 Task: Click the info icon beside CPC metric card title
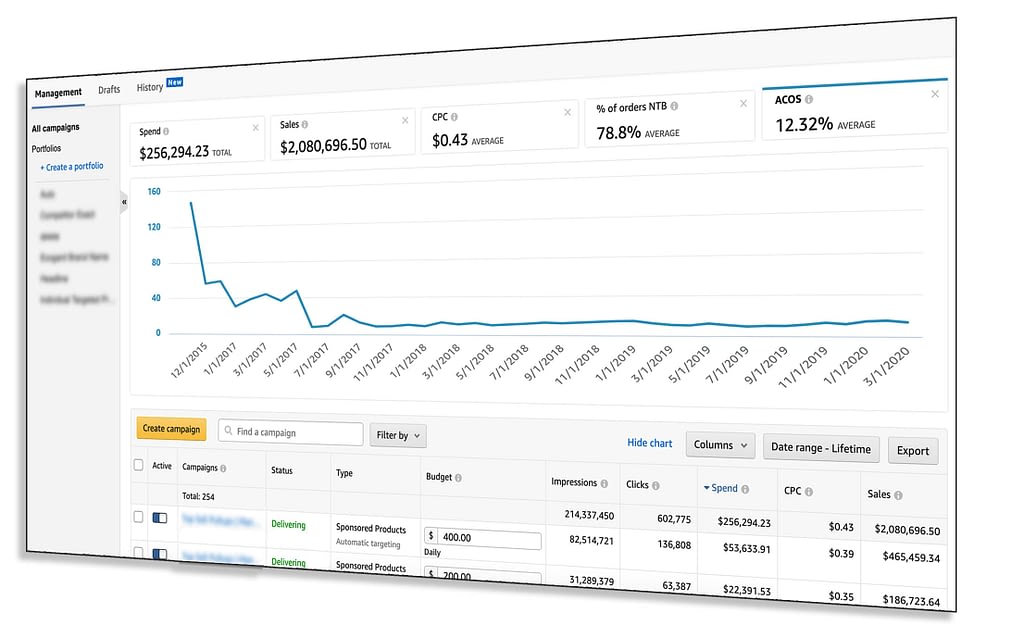pos(455,117)
